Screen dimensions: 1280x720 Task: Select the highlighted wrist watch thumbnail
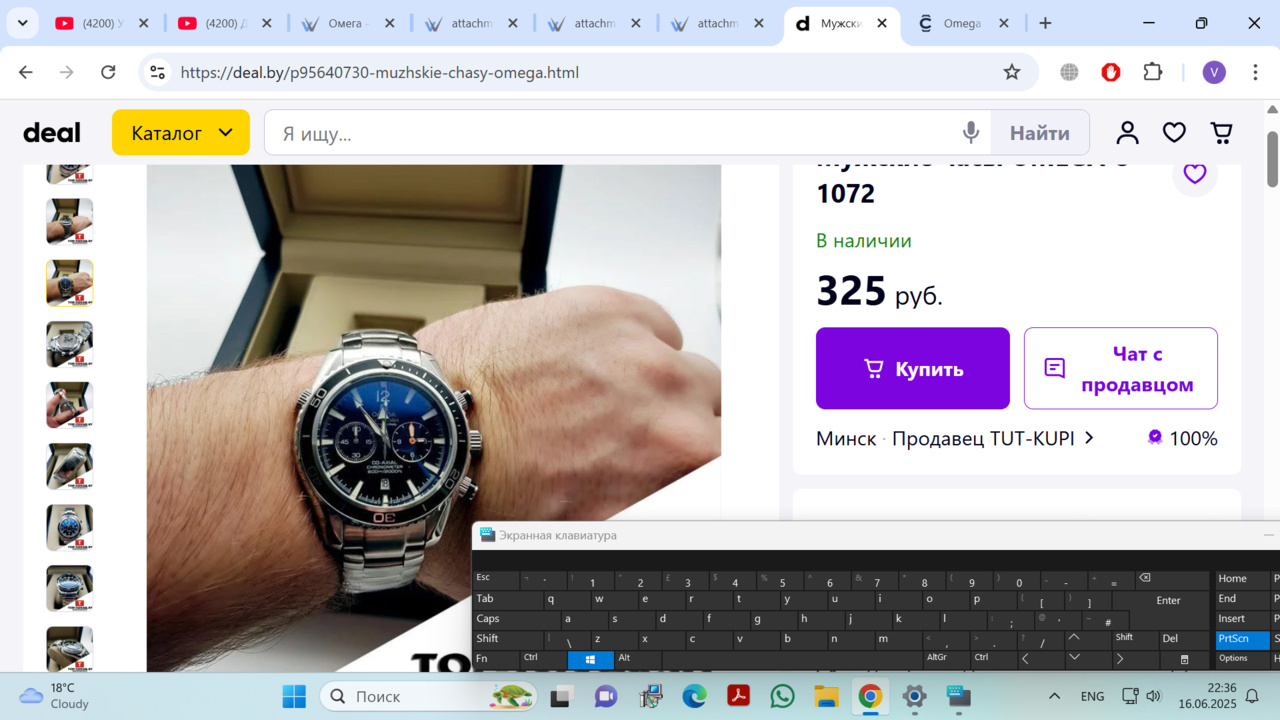[x=70, y=283]
